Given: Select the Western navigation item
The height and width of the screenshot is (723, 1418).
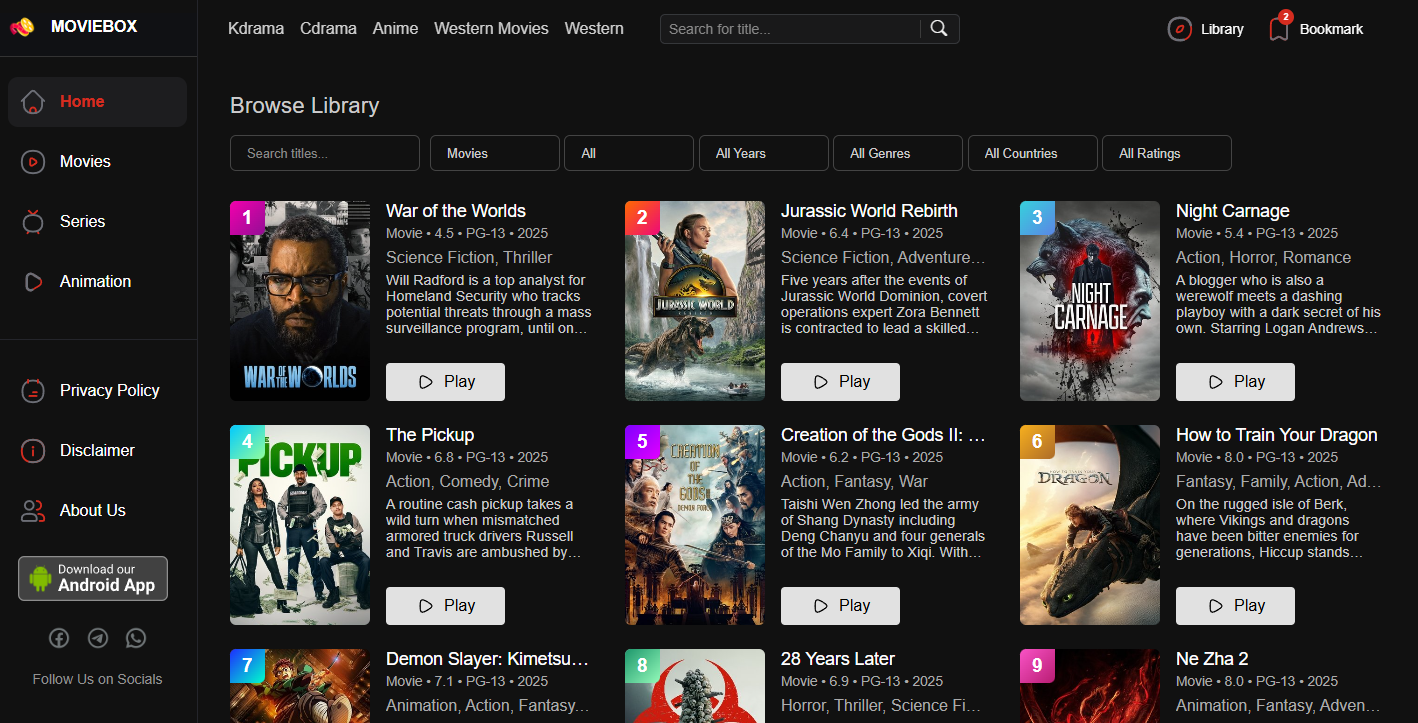Looking at the screenshot, I should click(594, 29).
